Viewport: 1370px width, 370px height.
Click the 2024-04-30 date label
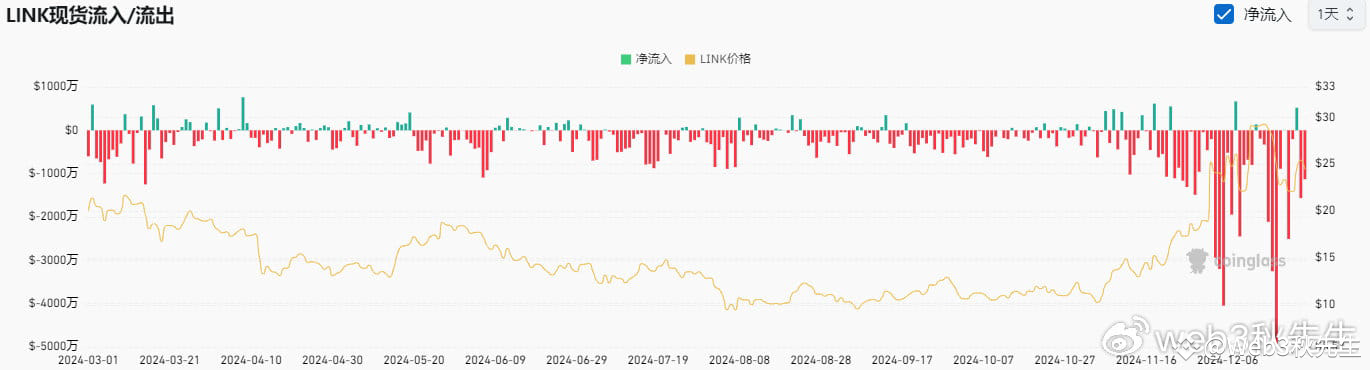(x=332, y=359)
